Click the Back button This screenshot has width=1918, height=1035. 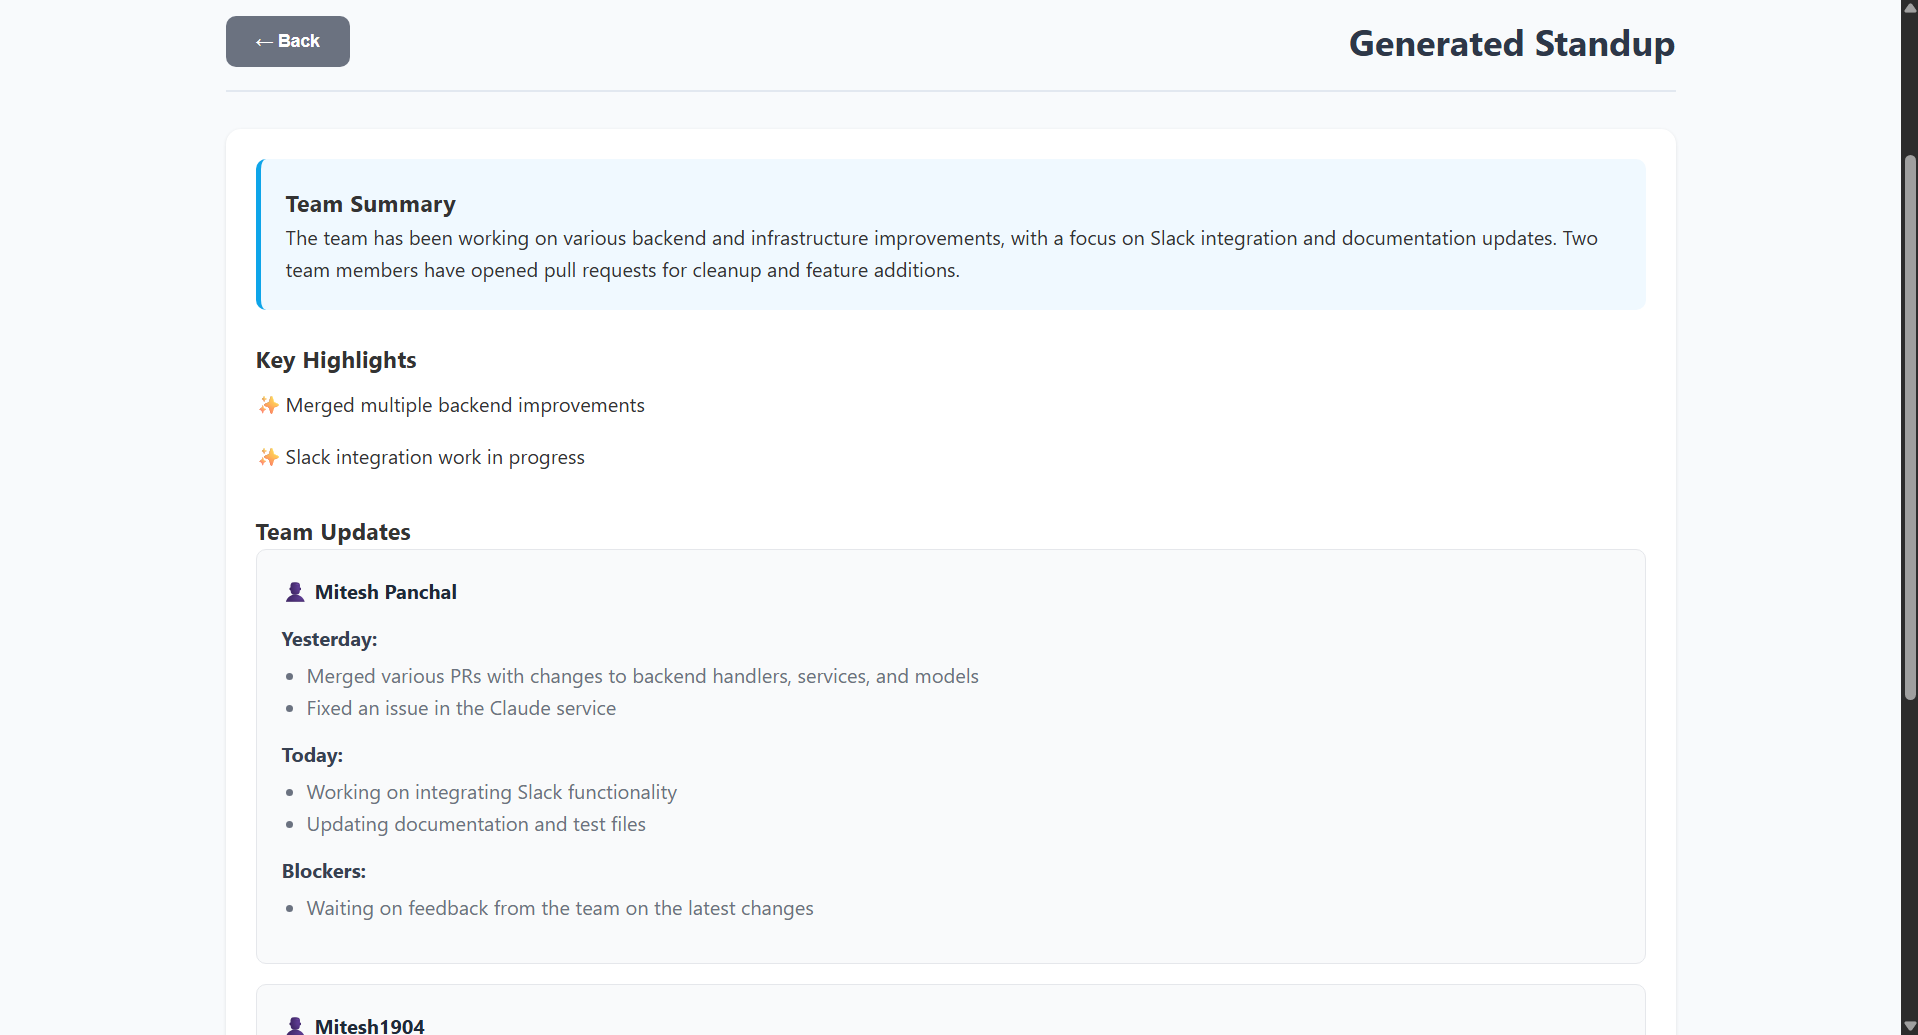(288, 41)
